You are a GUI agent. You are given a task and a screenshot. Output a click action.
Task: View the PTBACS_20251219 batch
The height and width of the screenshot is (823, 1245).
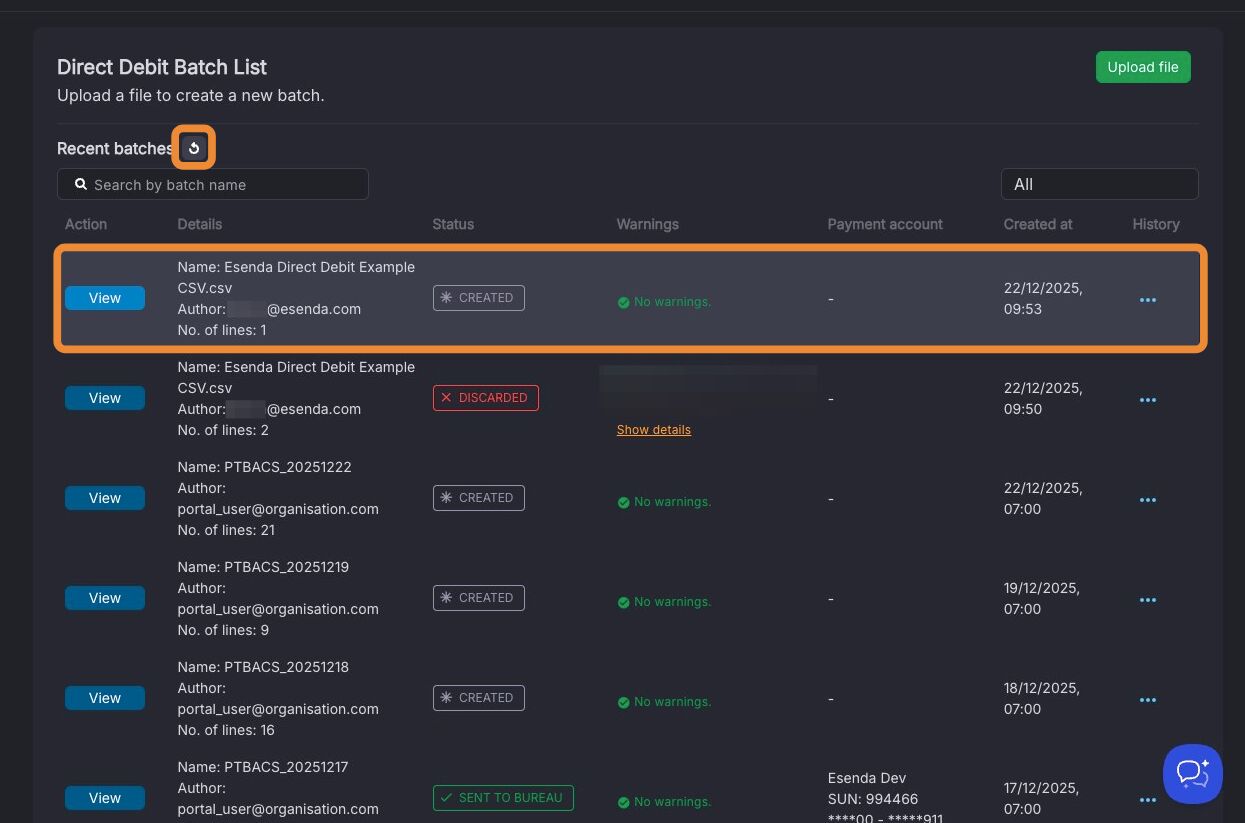(105, 598)
